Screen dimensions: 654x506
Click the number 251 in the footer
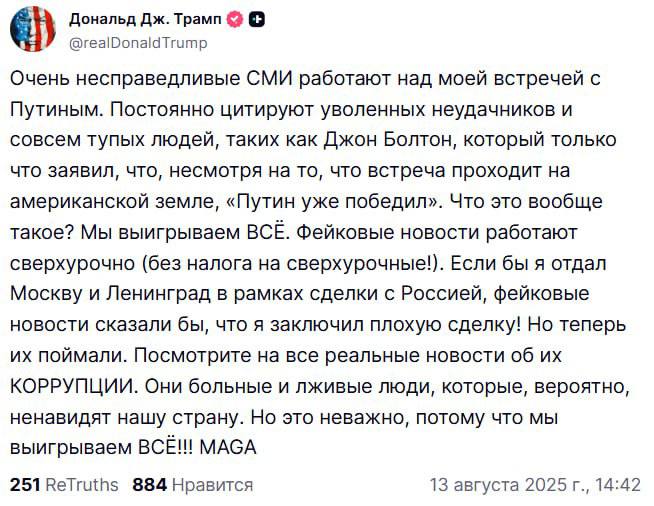pyautogui.click(x=25, y=485)
